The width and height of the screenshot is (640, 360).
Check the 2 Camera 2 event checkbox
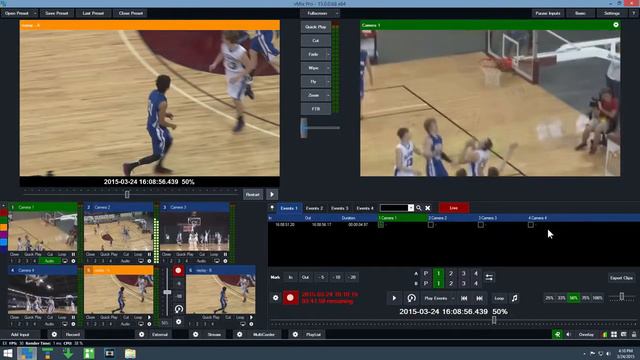coord(431,224)
